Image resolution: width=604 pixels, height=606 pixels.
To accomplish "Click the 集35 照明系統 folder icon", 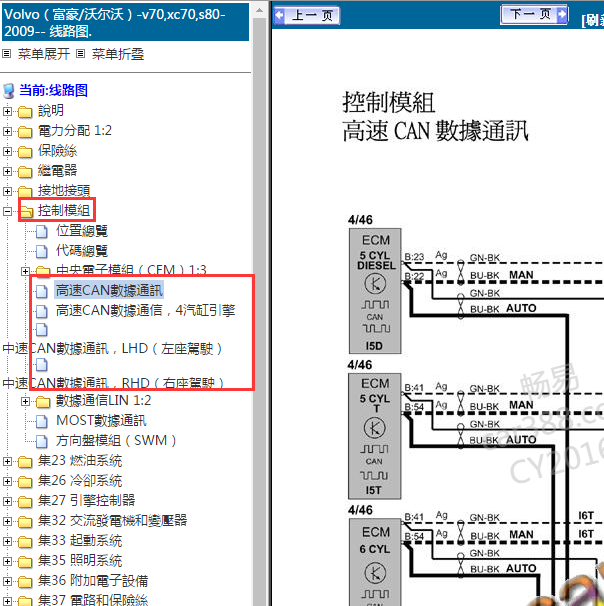I will [25, 562].
